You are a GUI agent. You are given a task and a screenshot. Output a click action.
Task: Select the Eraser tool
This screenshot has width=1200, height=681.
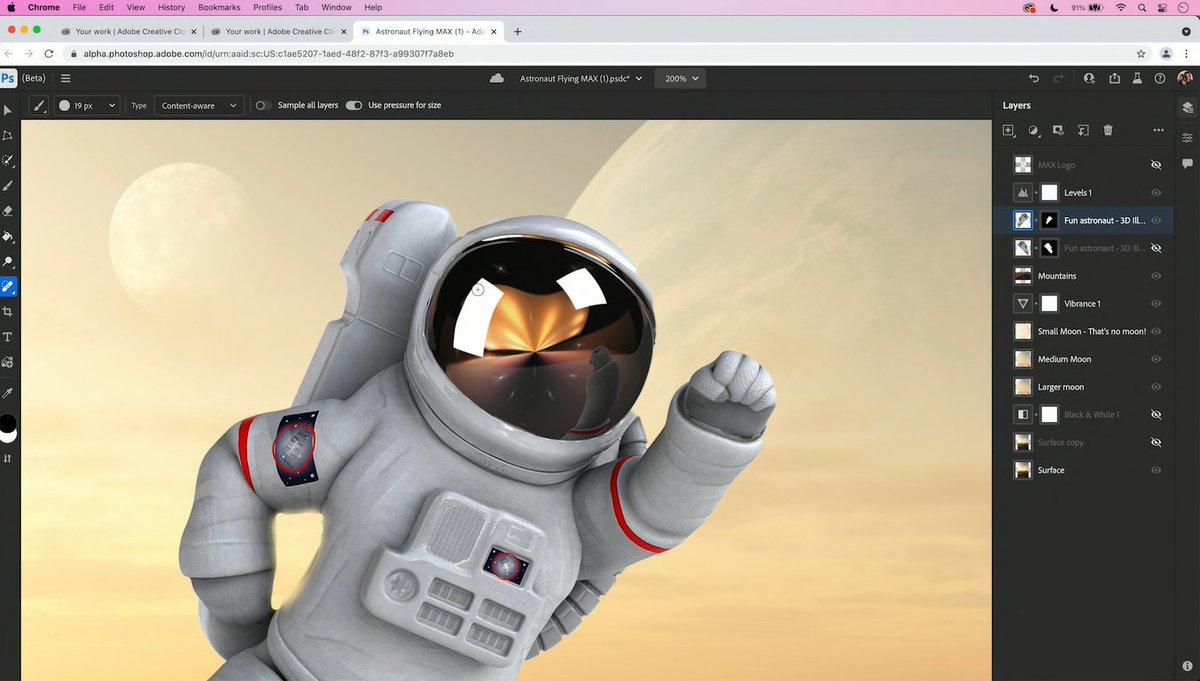(x=8, y=211)
